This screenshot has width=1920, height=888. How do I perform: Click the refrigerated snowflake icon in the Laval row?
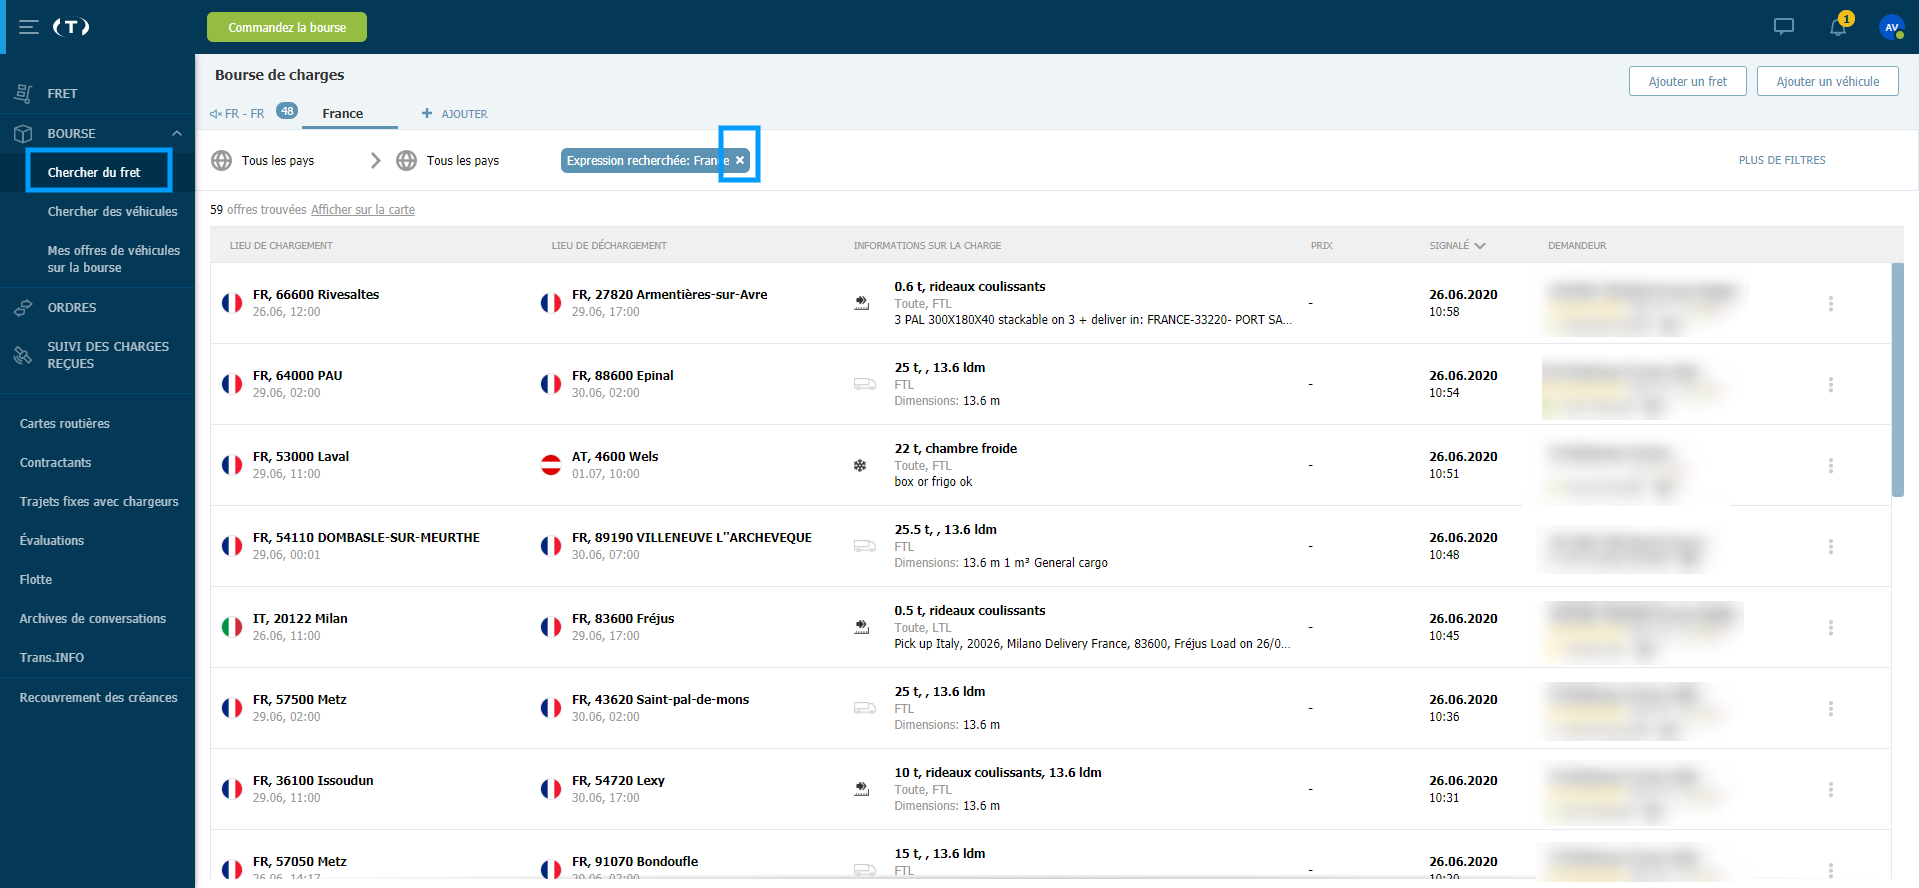click(x=860, y=465)
